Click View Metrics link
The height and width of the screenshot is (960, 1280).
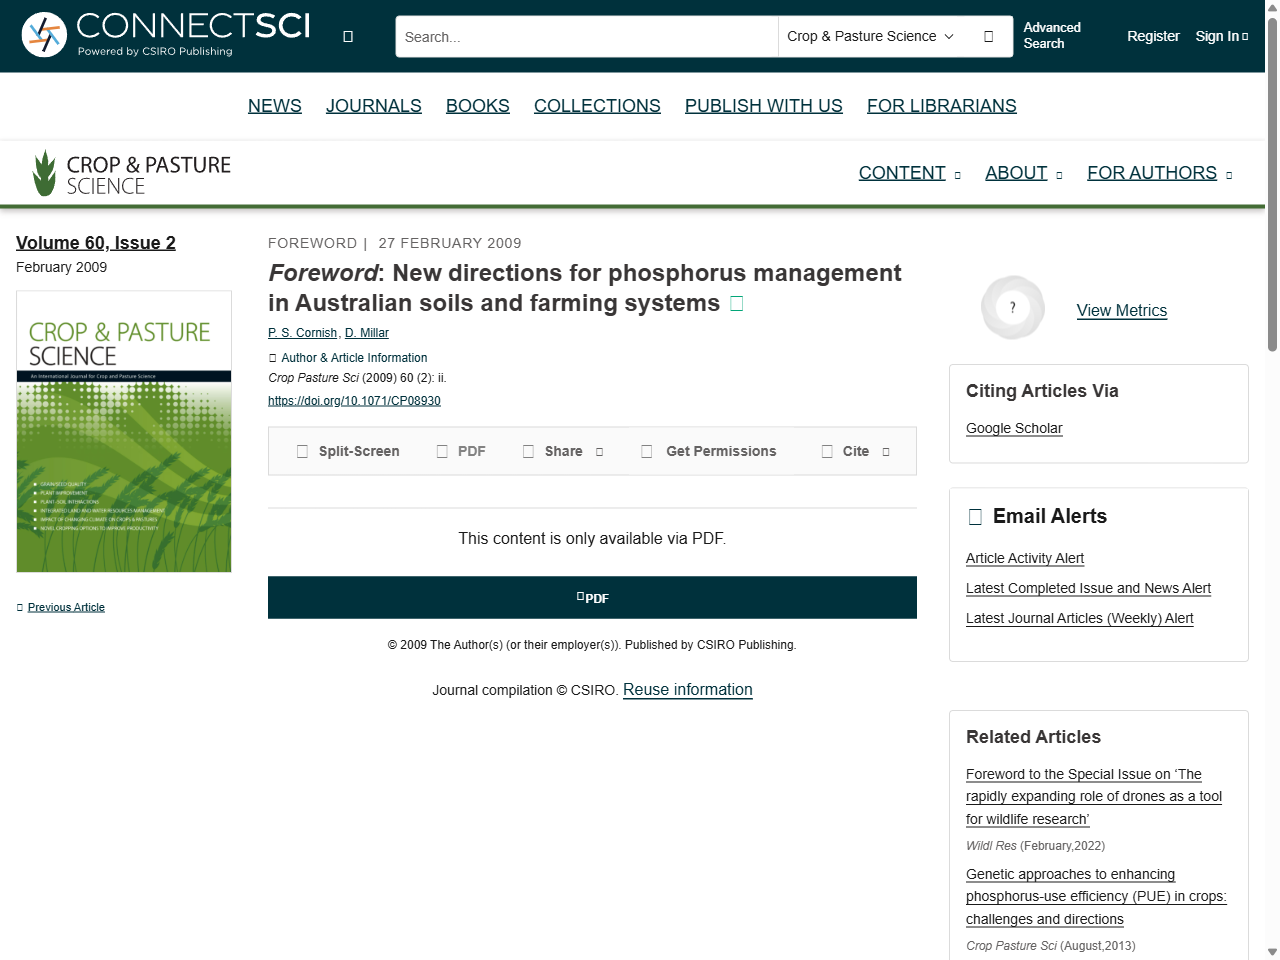(x=1122, y=311)
